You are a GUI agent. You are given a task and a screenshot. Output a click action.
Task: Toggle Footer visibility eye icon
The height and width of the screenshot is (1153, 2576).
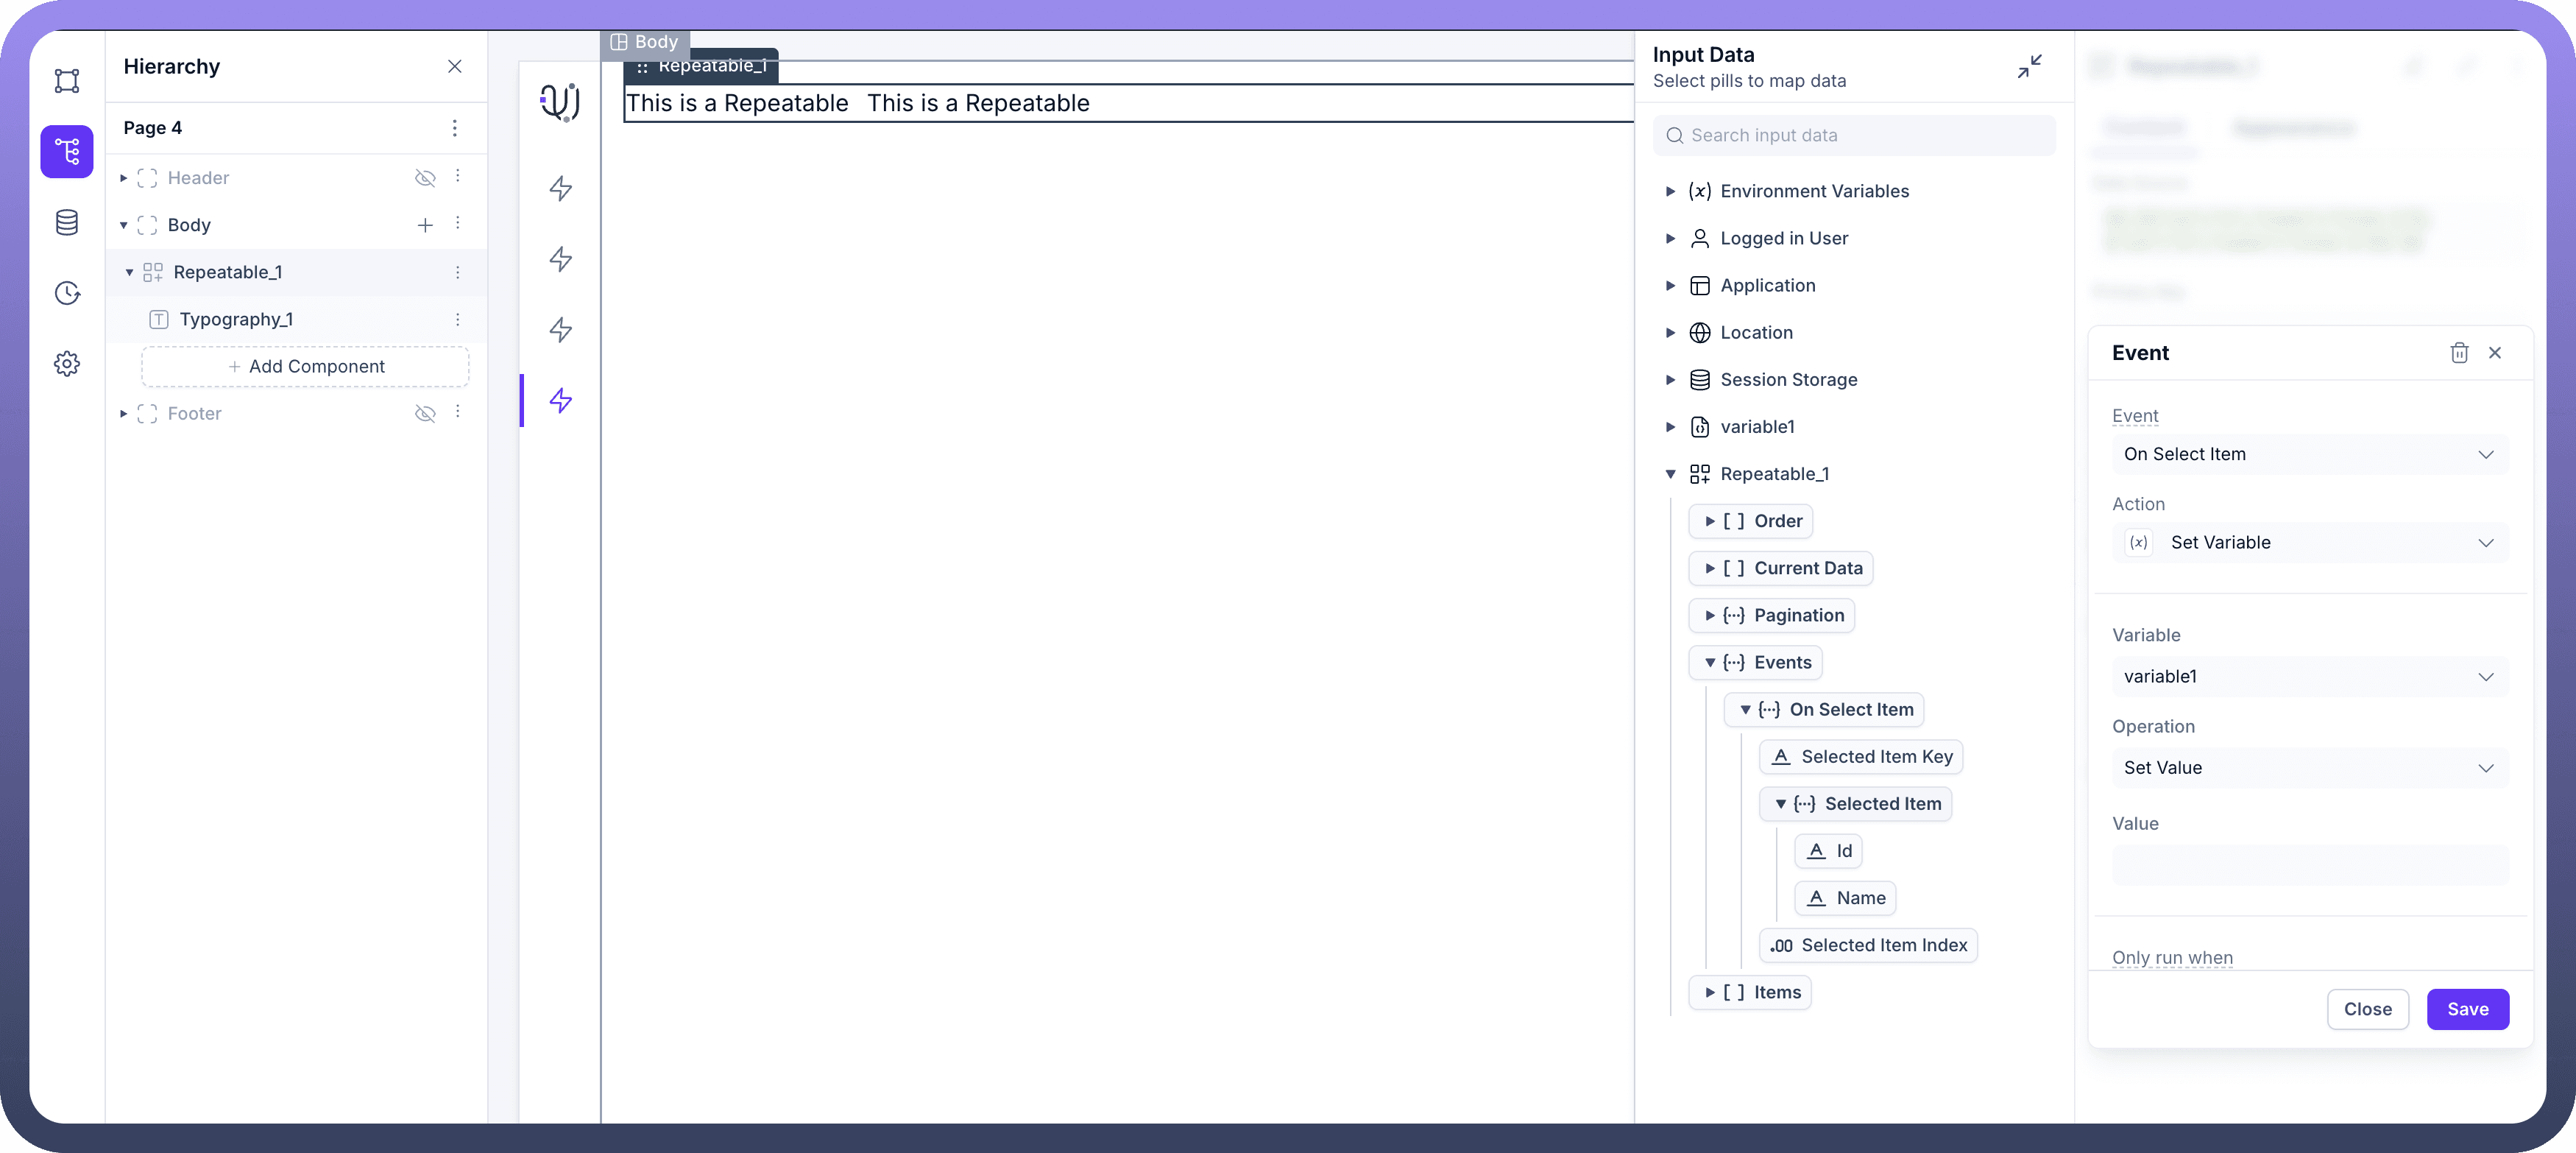[425, 414]
